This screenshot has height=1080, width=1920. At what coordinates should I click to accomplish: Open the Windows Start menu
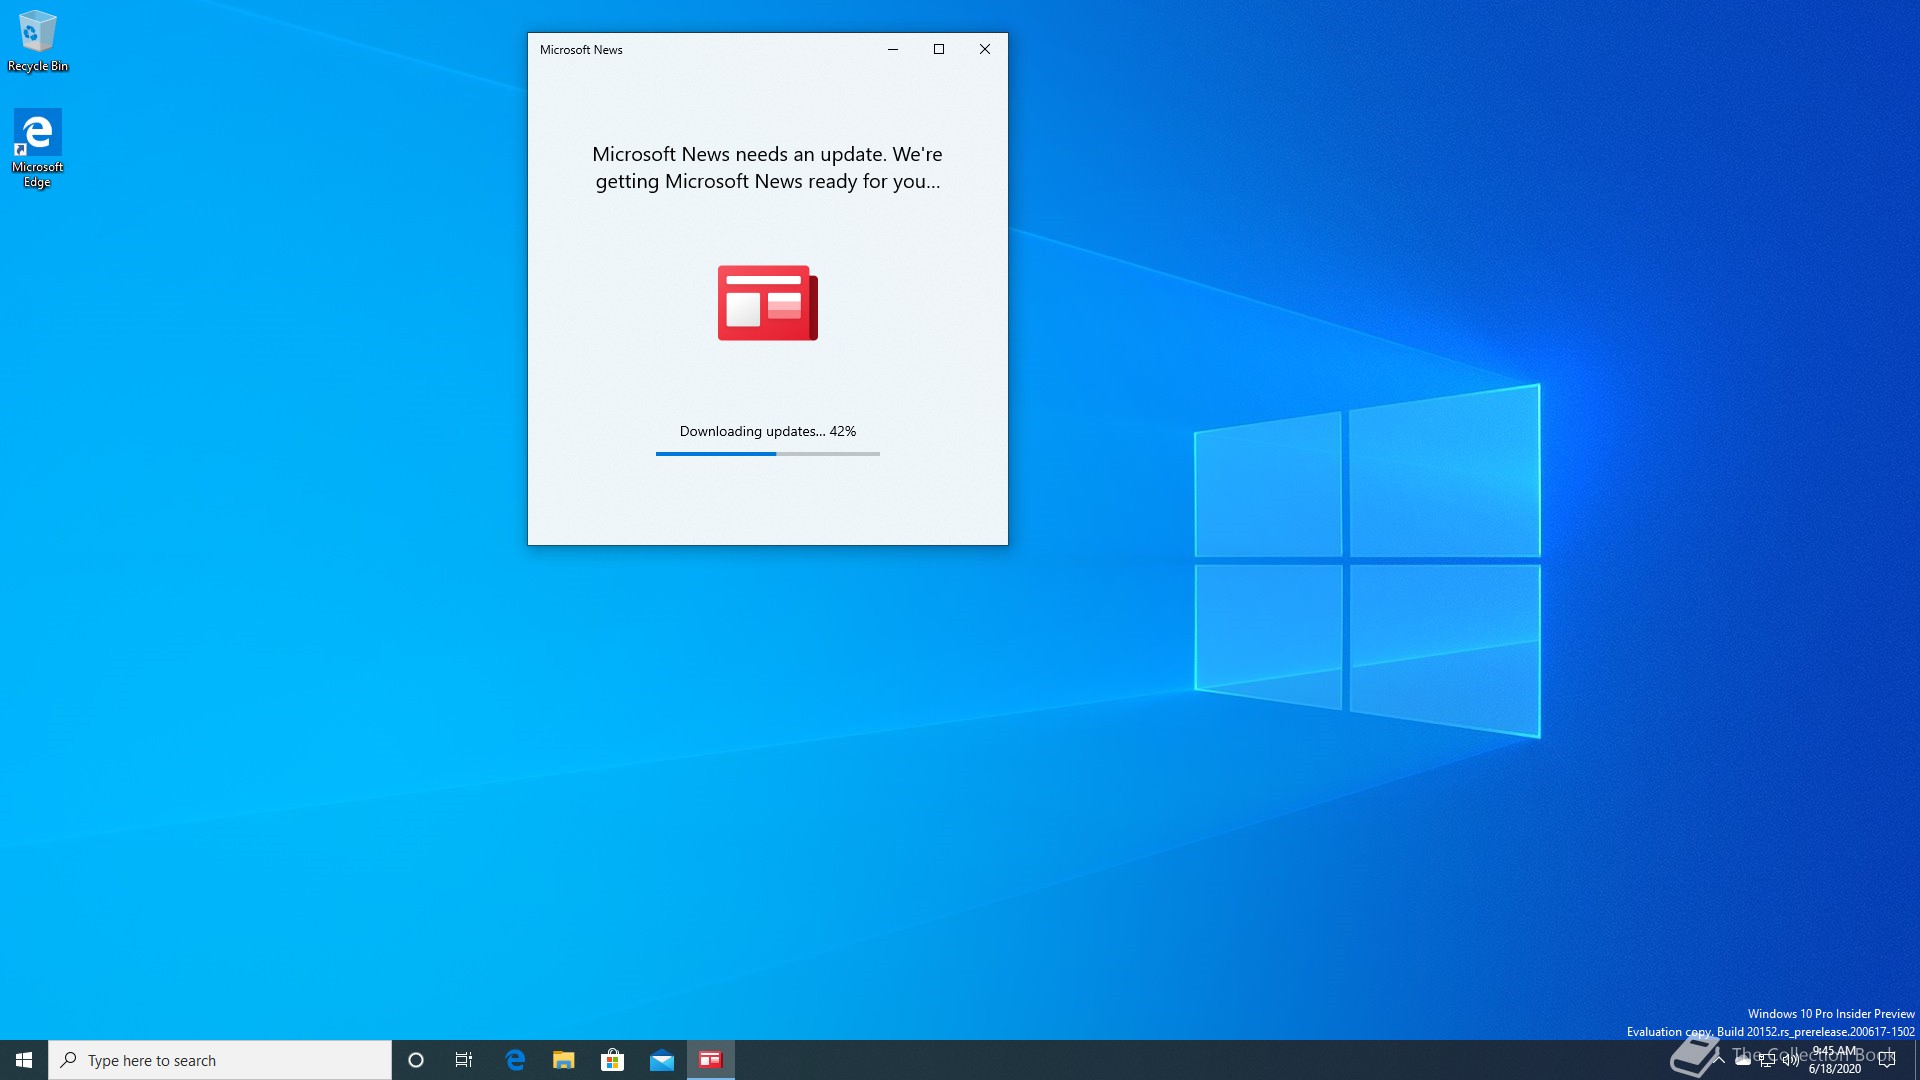point(24,1060)
